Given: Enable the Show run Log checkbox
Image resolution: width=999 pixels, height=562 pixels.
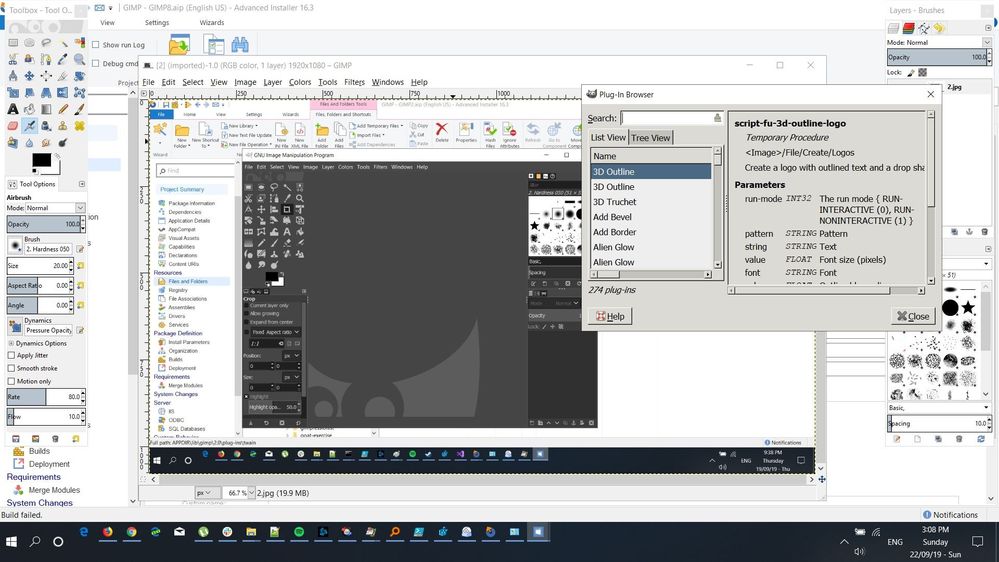Looking at the screenshot, I should (96, 45).
